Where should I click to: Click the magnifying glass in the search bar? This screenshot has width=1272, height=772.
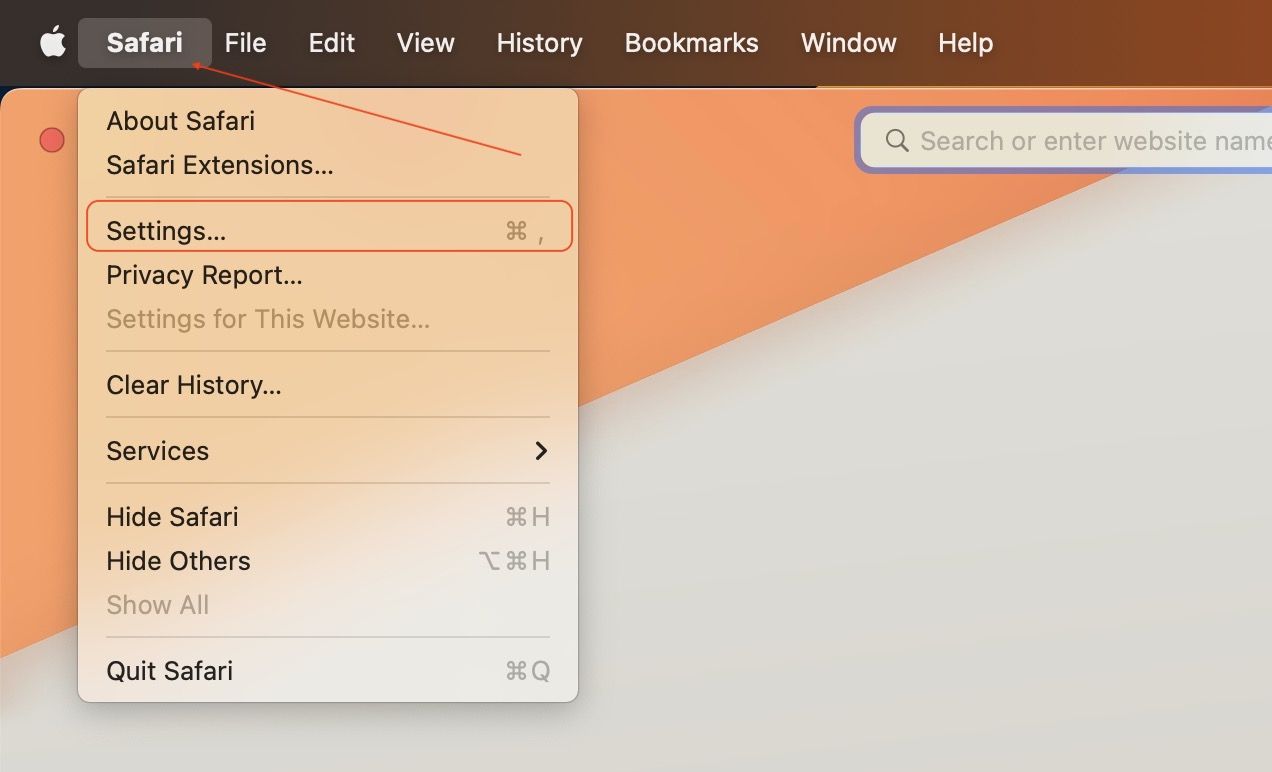[x=897, y=140]
